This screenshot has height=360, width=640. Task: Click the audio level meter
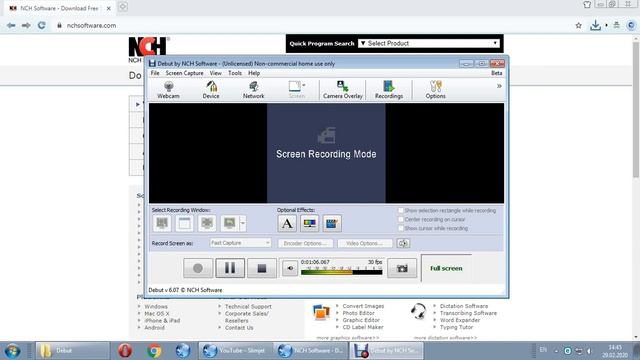pos(342,271)
